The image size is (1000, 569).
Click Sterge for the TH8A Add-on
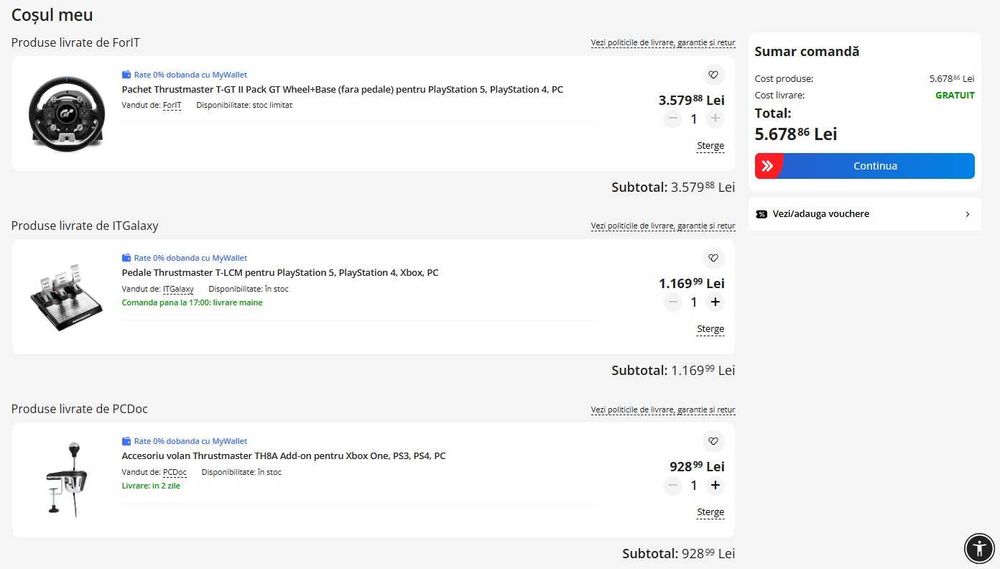710,512
